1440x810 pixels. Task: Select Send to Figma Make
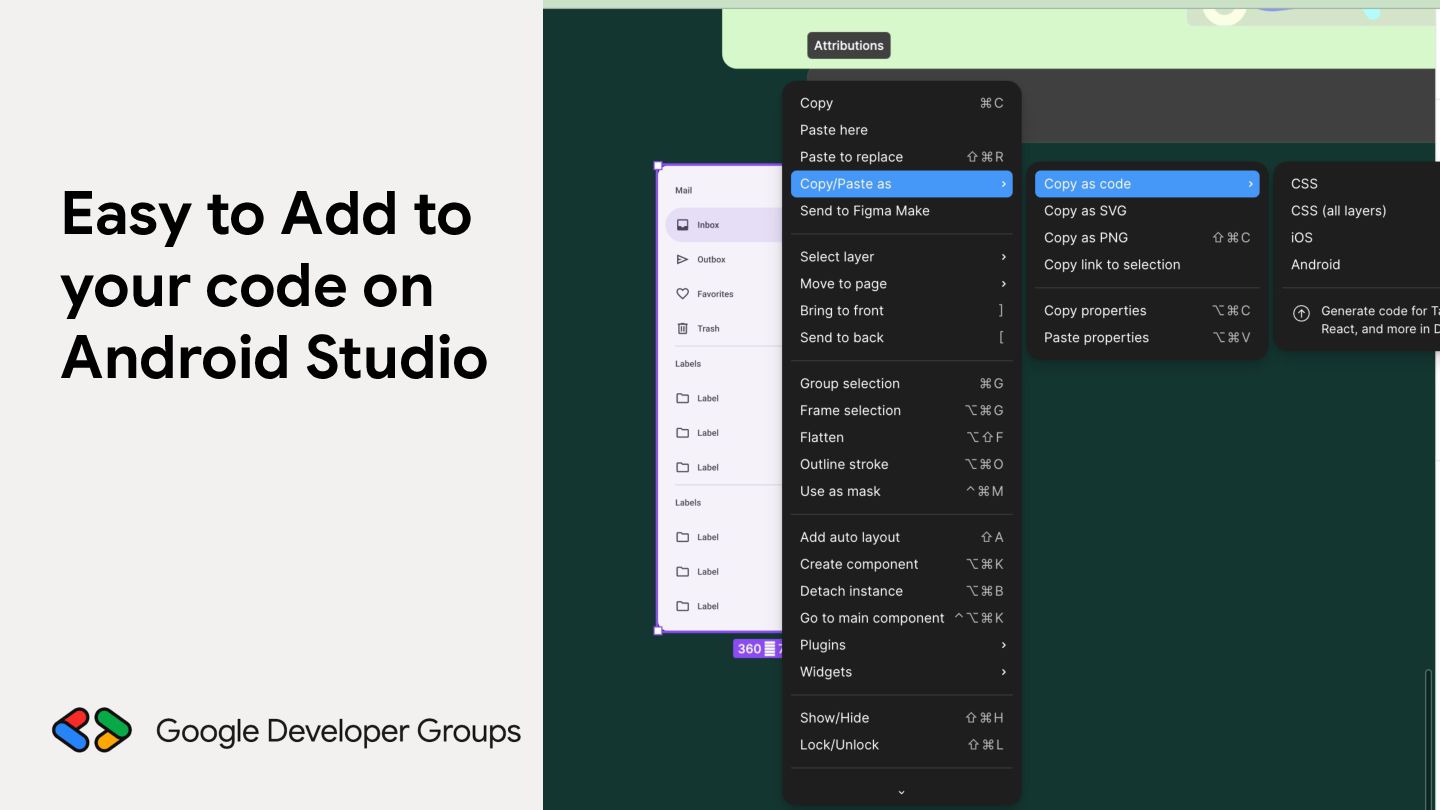(901, 211)
